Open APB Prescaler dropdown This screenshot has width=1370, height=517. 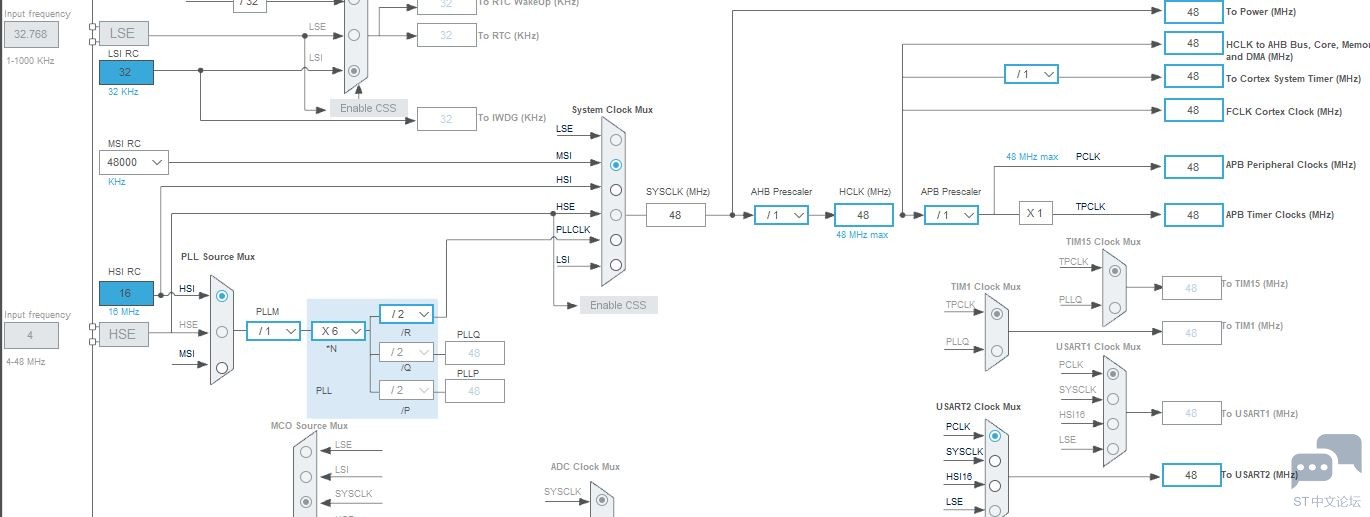pos(951,214)
